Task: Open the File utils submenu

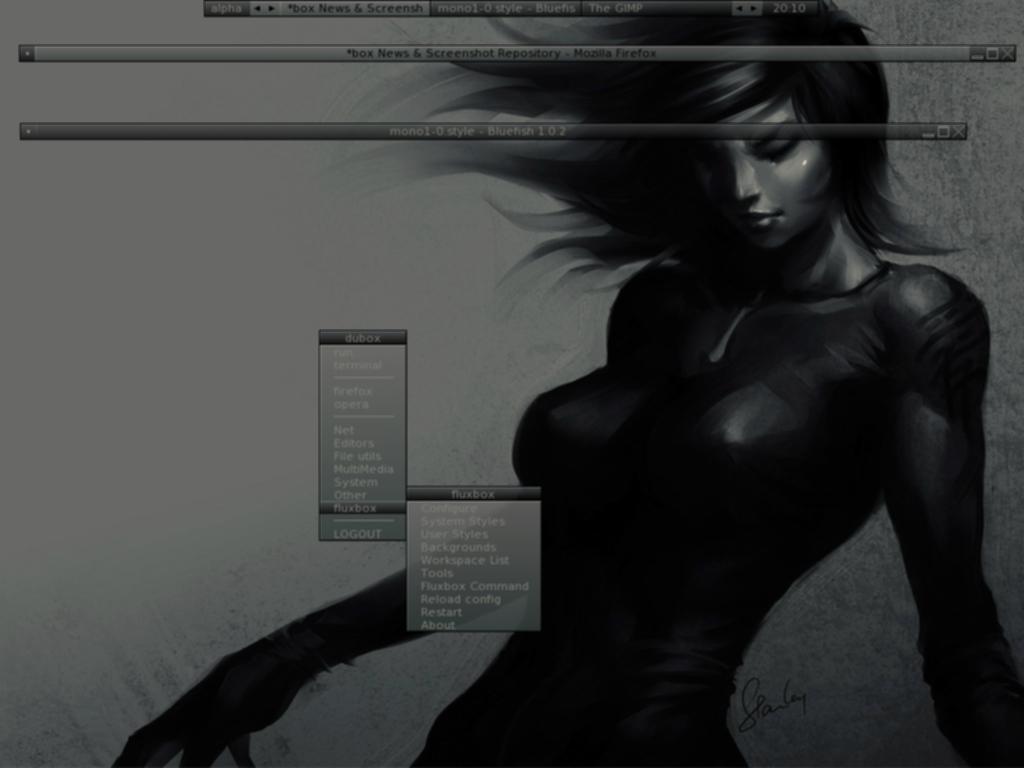Action: pos(362,456)
